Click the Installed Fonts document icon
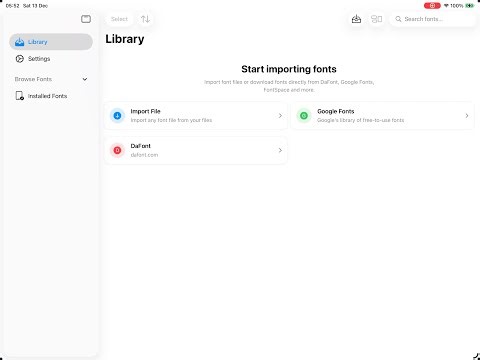The width and height of the screenshot is (480, 360). point(20,96)
